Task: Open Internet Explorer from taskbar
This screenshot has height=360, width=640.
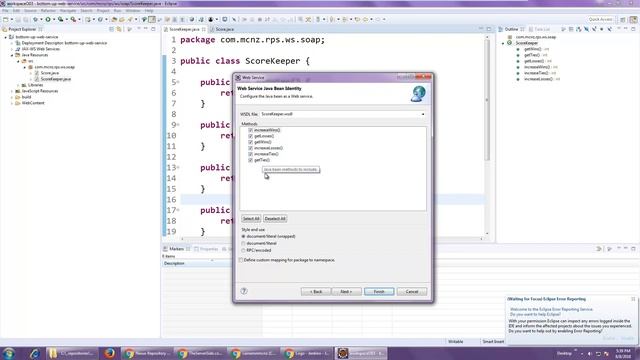Action: [34, 353]
